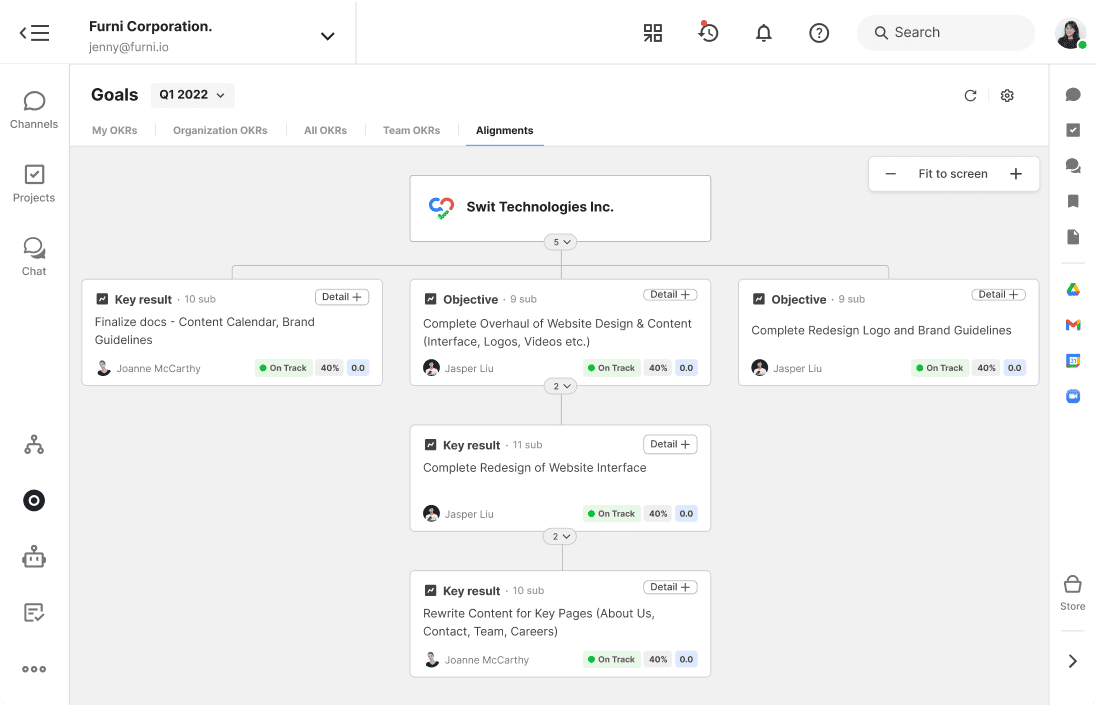Viewport: 1096px width, 705px height.
Task: Open Google Drive in right sidebar
Action: click(x=1073, y=290)
